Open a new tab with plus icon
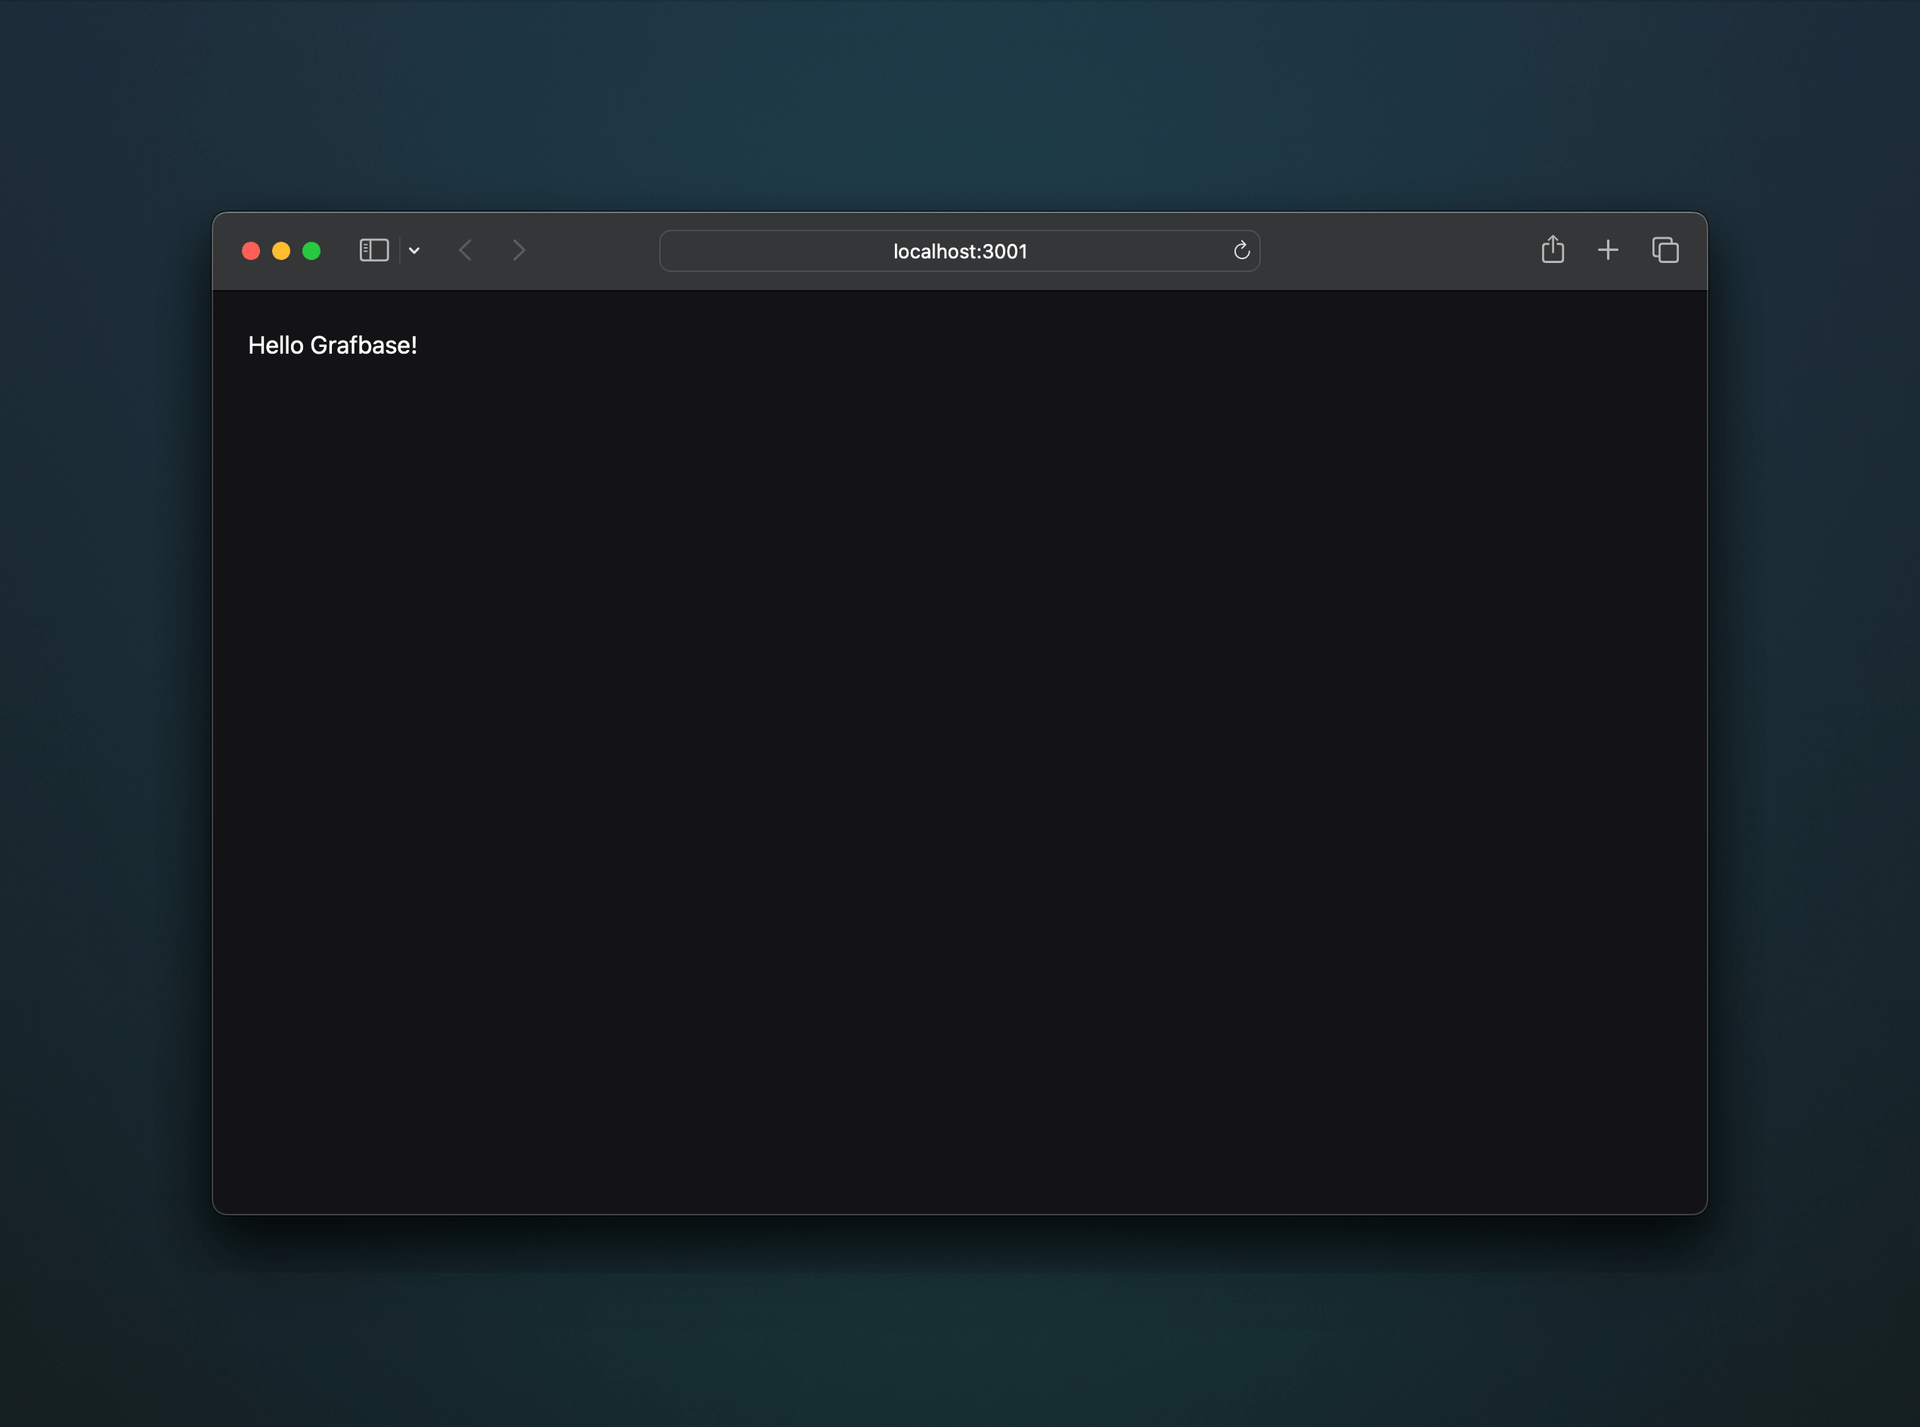The width and height of the screenshot is (1920, 1427). click(1608, 250)
